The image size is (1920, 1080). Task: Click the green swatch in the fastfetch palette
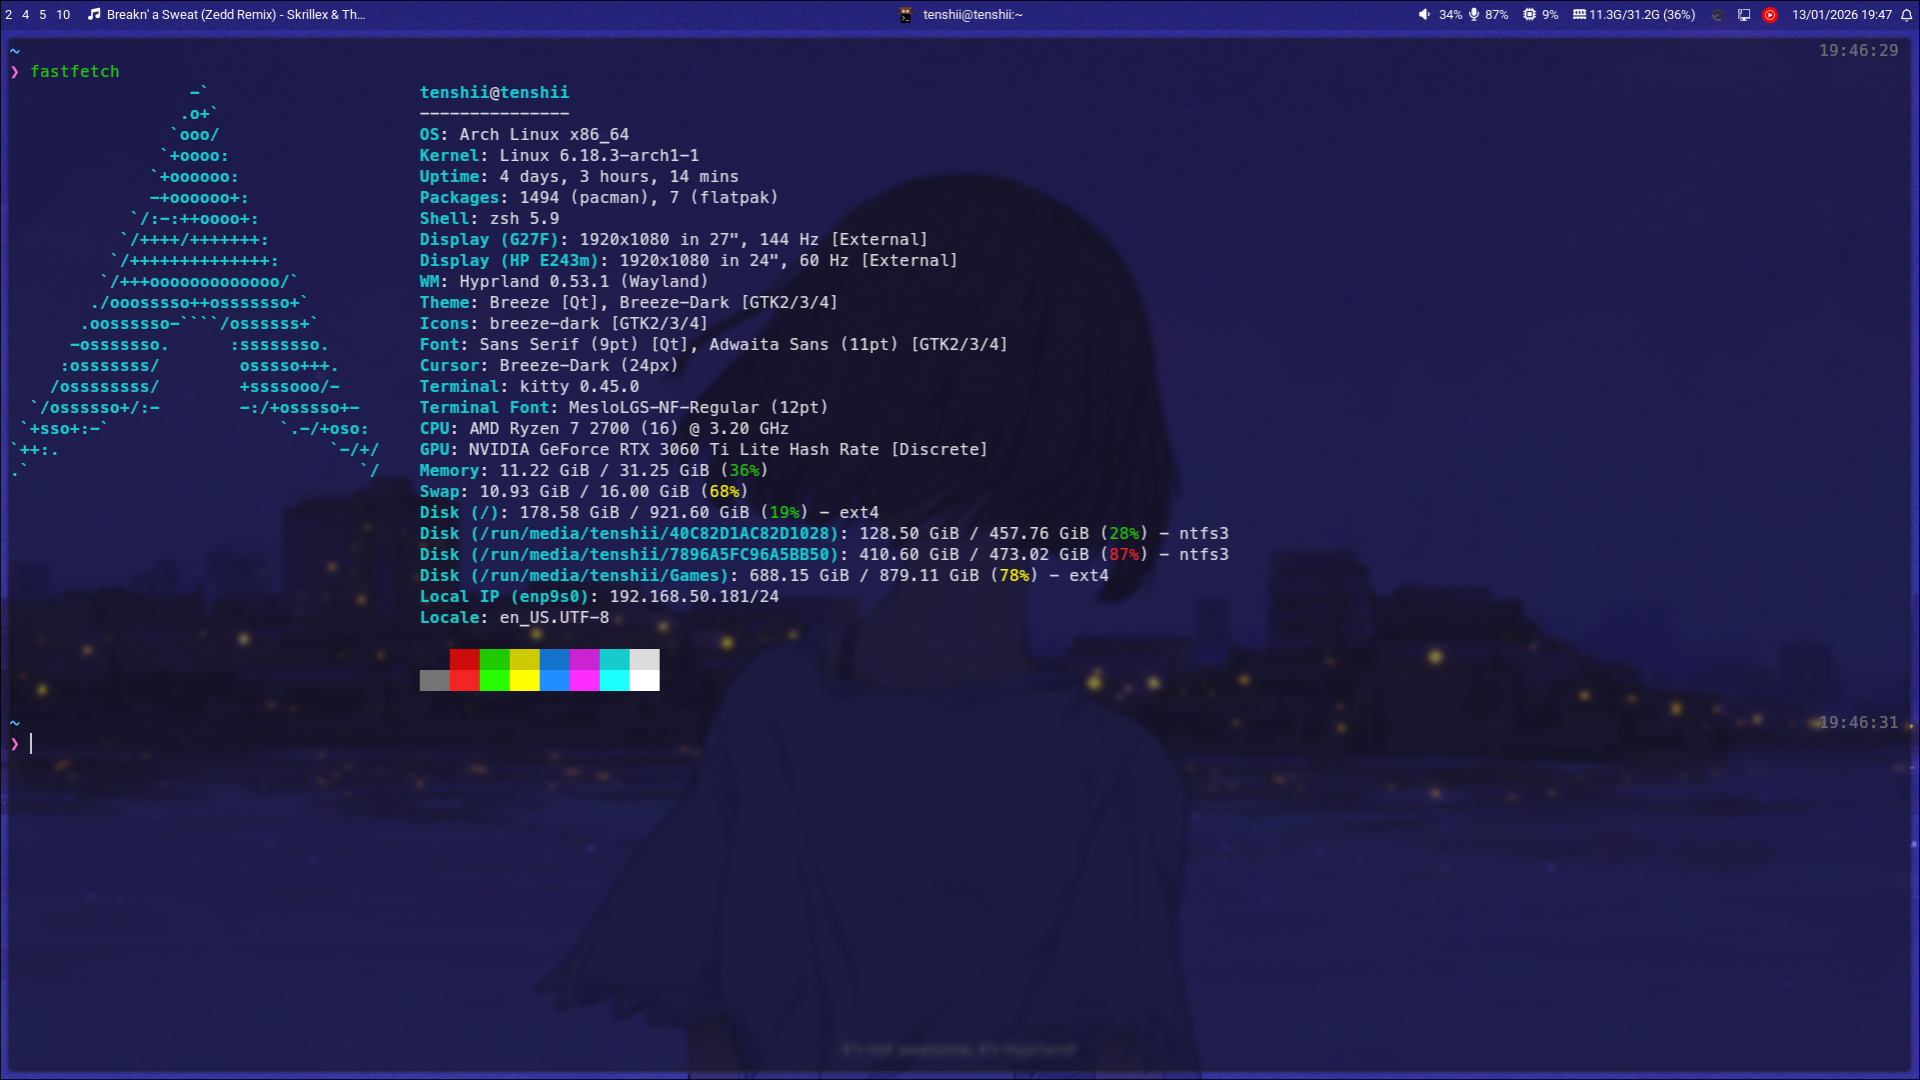(494, 670)
